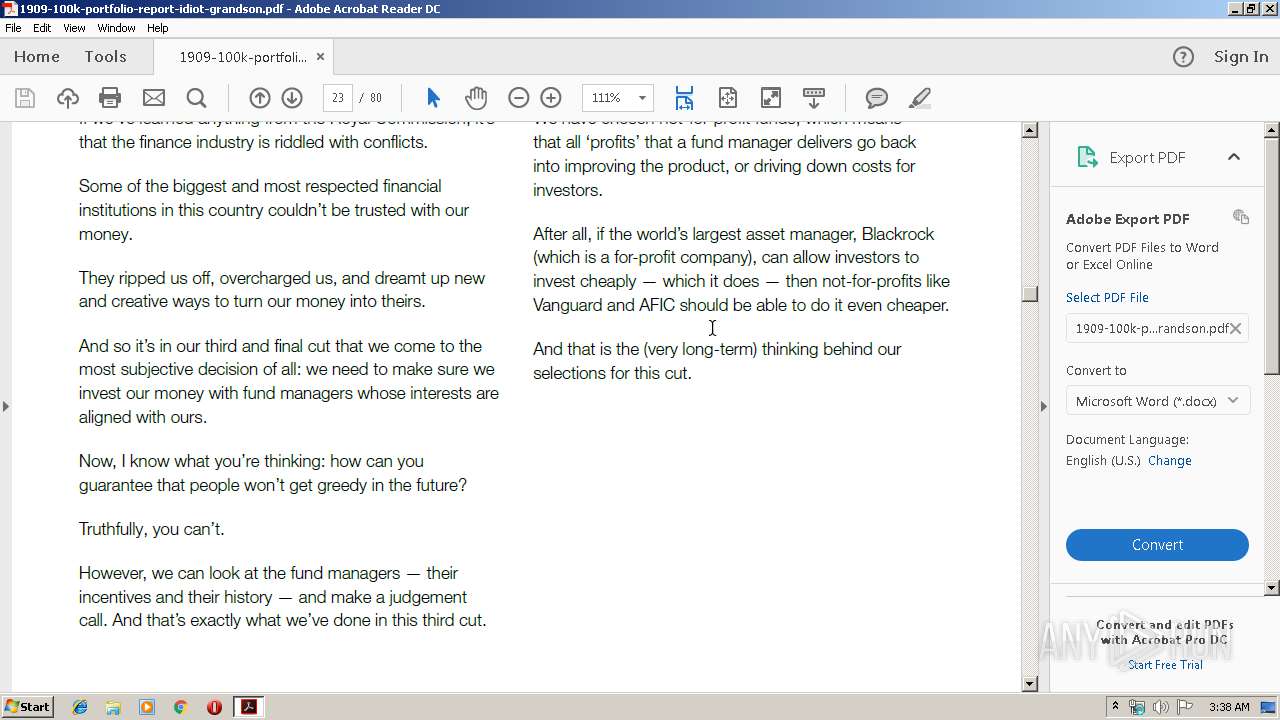The height and width of the screenshot is (720, 1280).
Task: Click the right panel scrollbar down arrow
Action: click(1272, 588)
